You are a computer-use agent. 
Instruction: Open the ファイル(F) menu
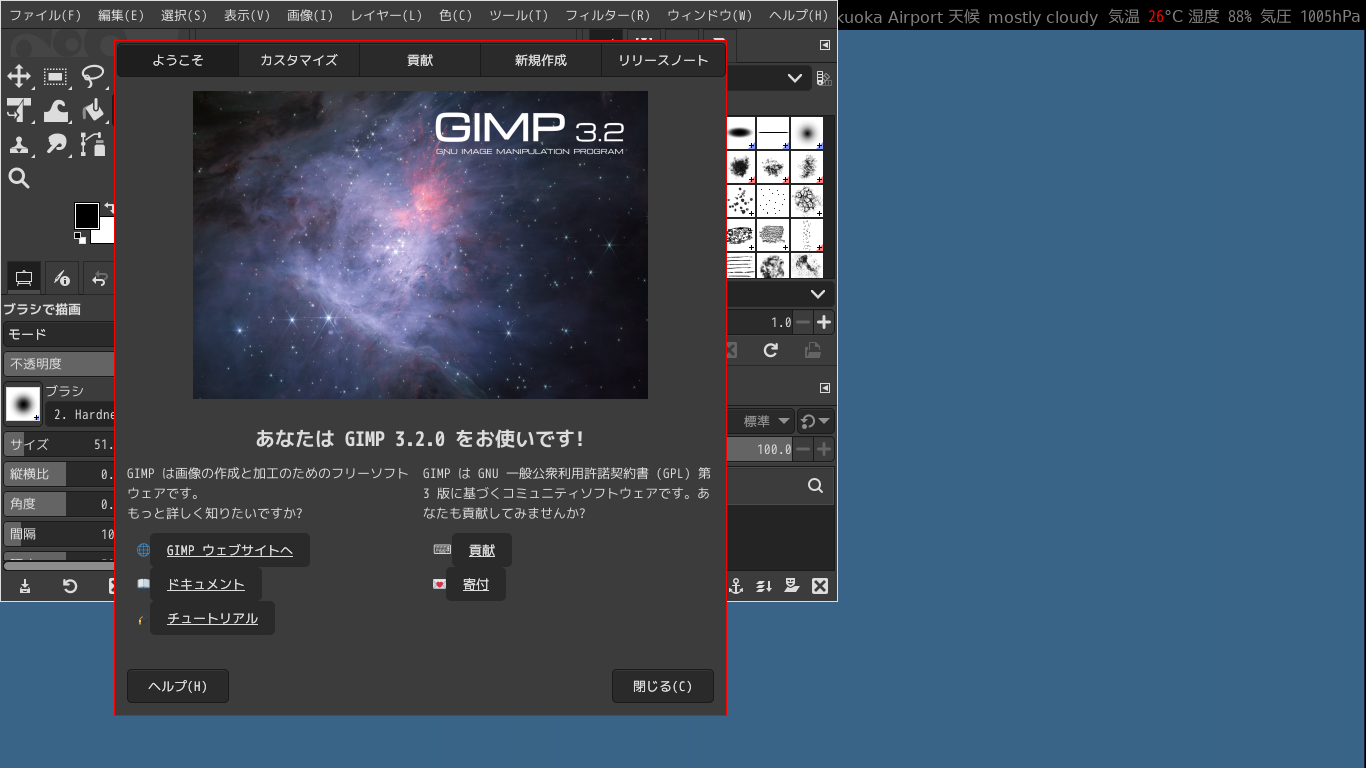point(45,16)
